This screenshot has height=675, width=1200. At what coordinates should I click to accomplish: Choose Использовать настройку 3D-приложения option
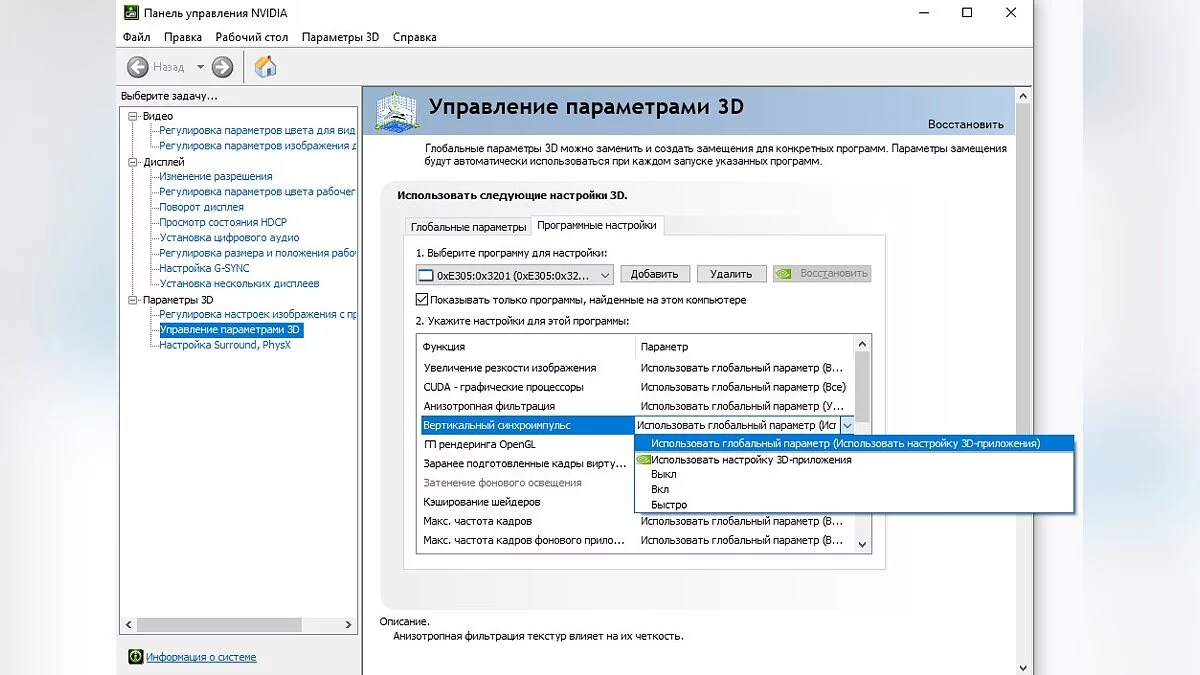coord(854,460)
